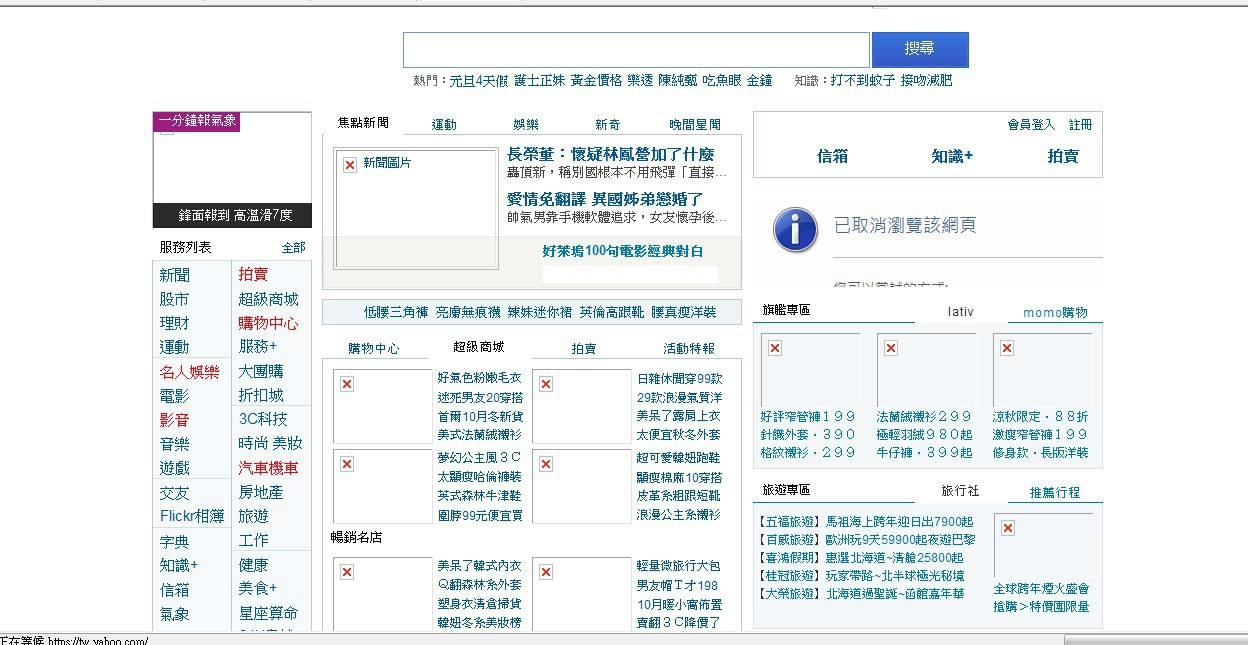Click hot search 元旦4天假

(479, 80)
